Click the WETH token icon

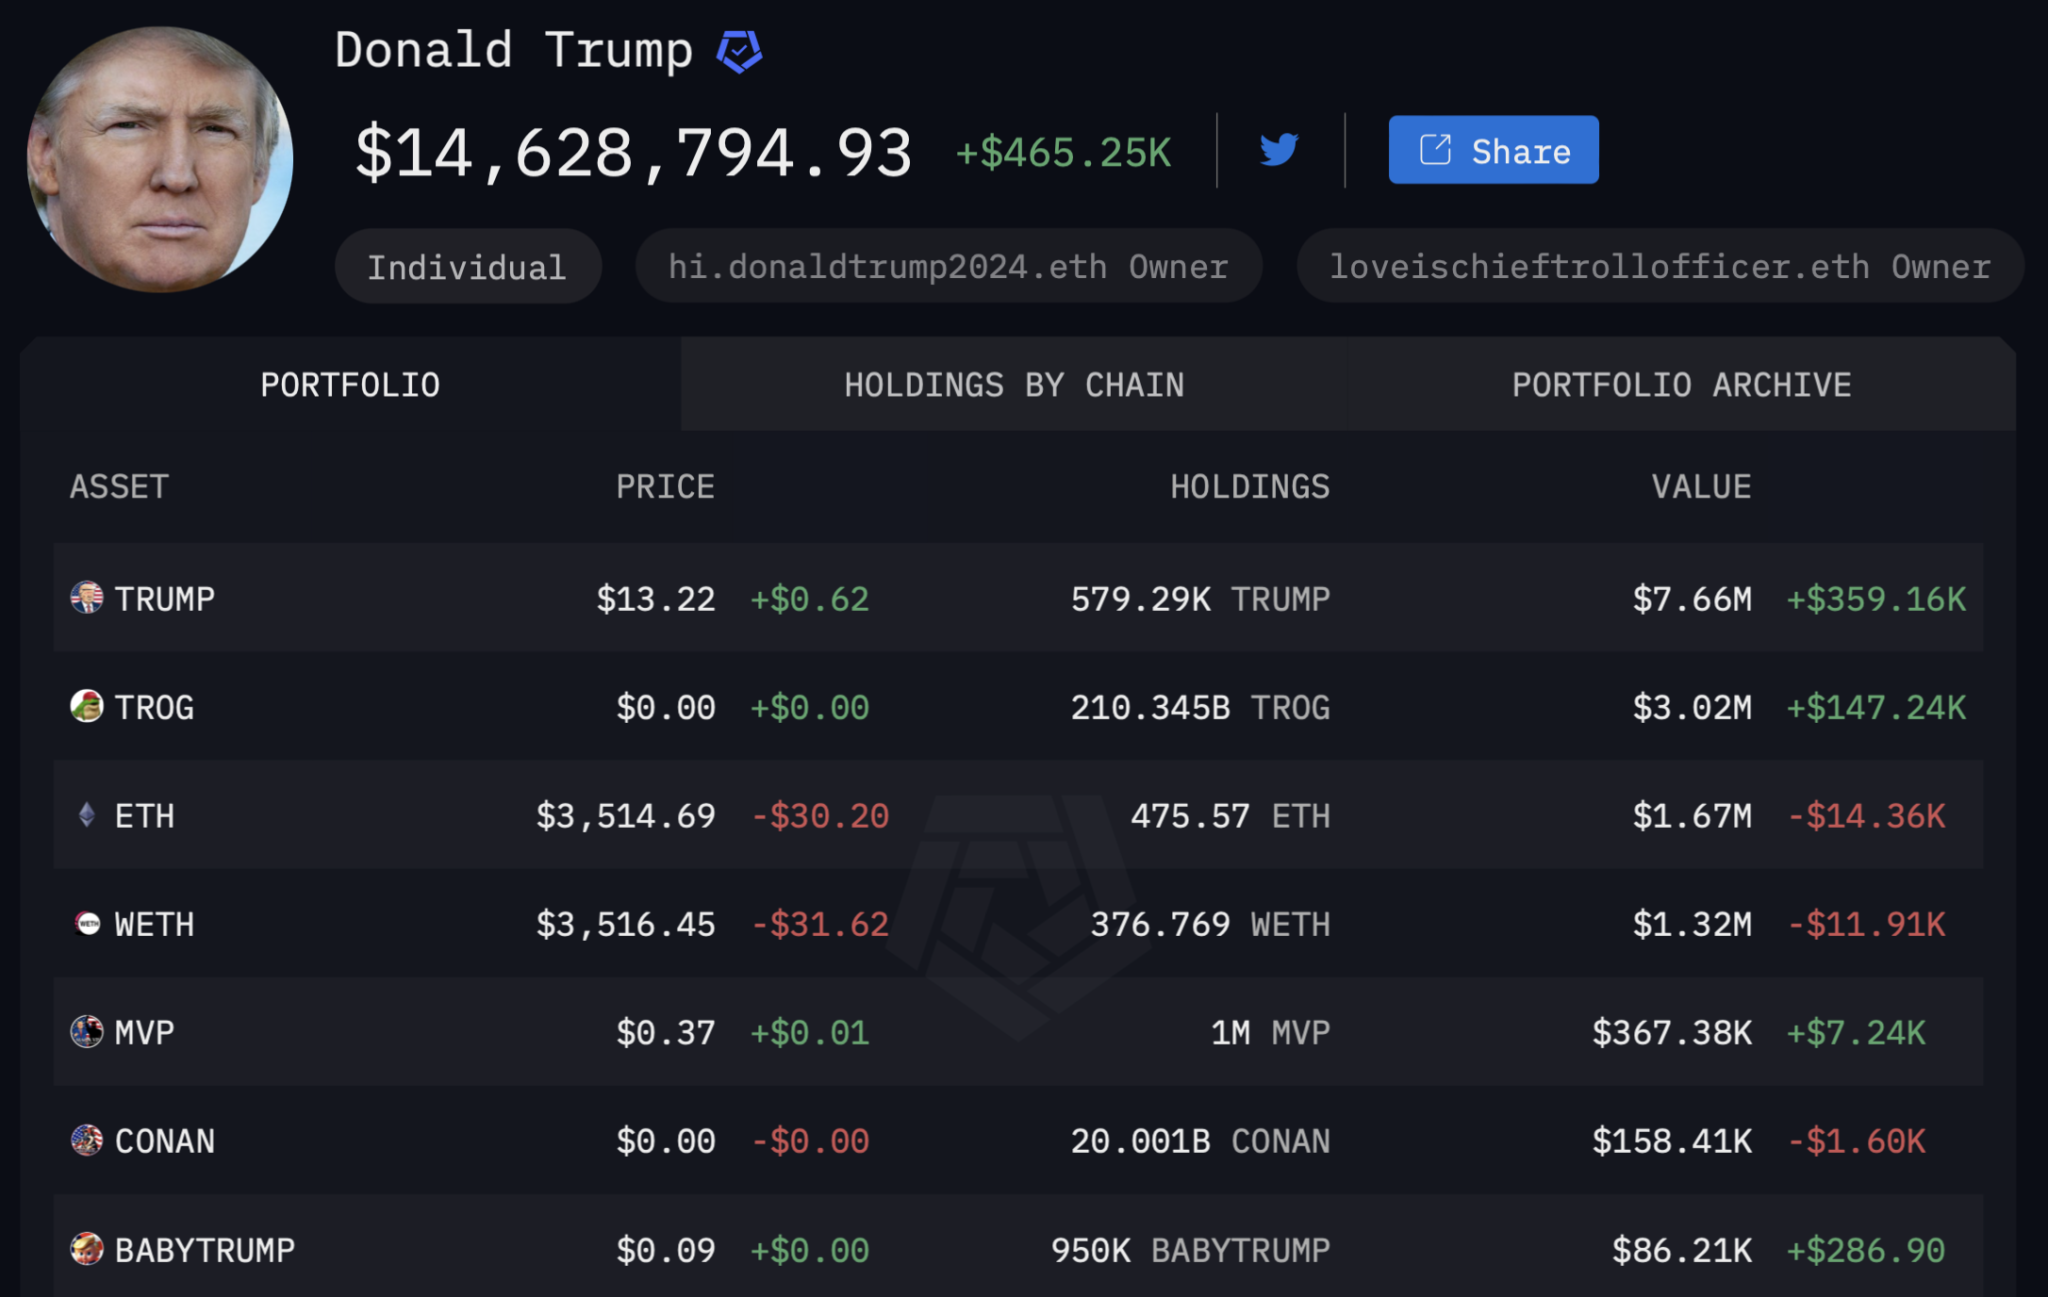click(87, 923)
